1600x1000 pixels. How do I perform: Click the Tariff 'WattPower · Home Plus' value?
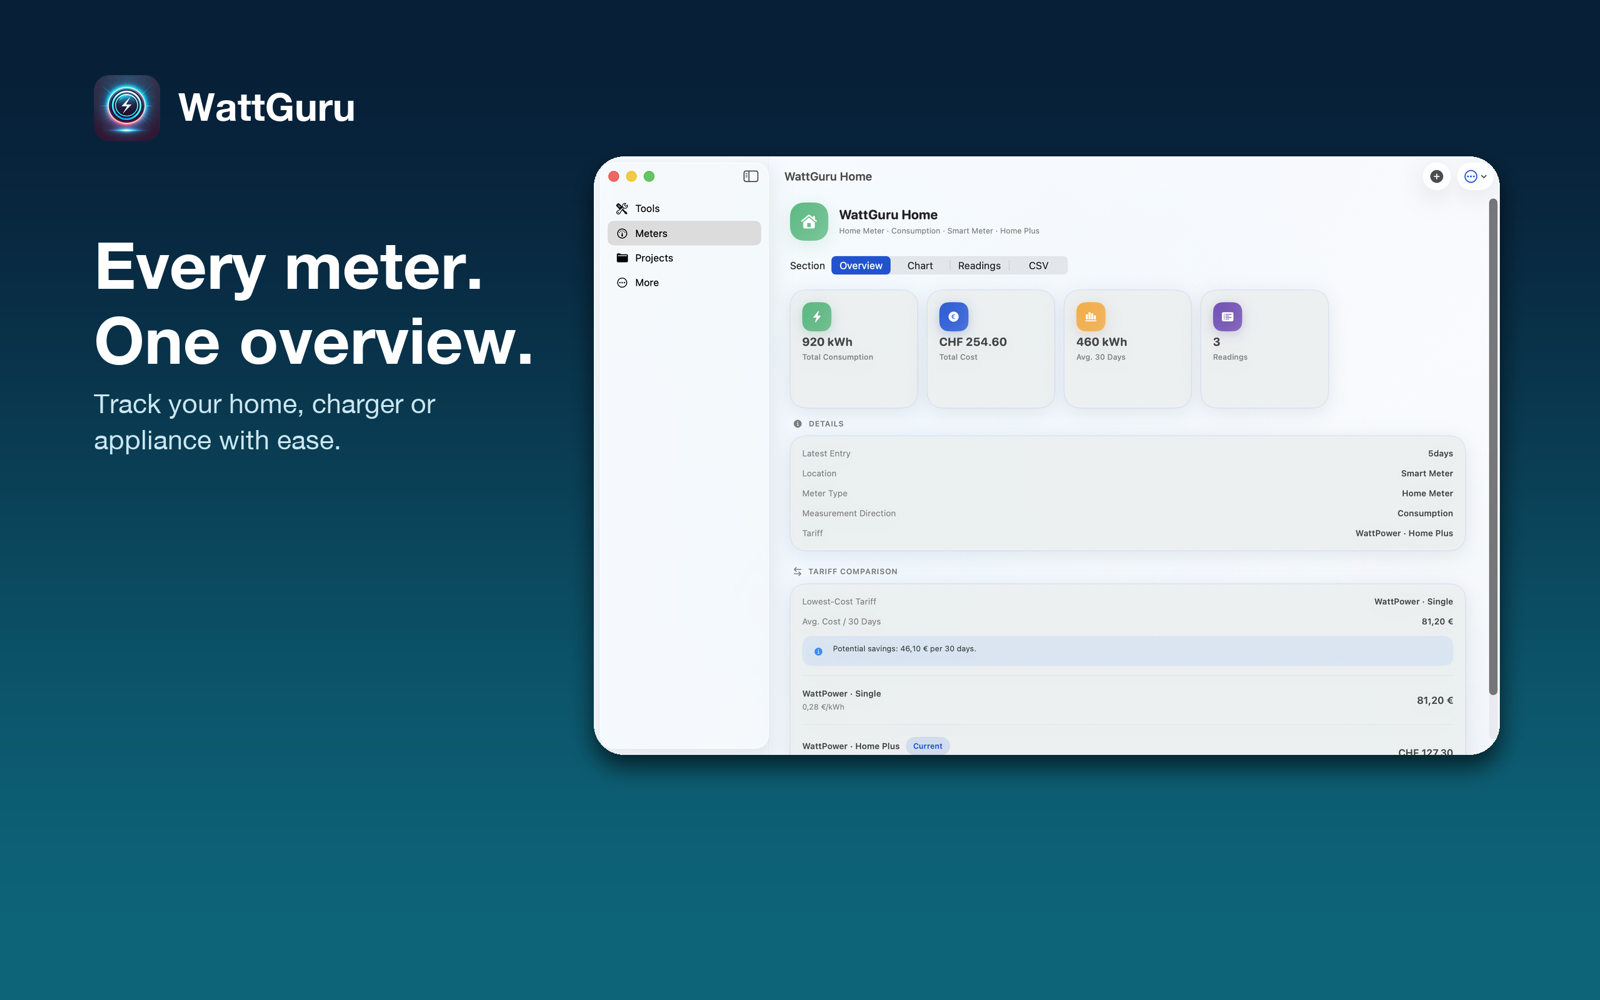tap(1404, 534)
